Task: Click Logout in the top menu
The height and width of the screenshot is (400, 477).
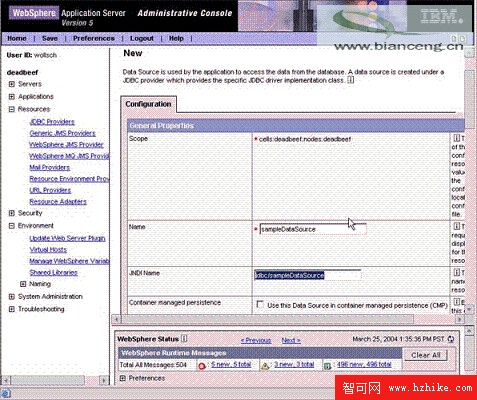Action: 142,38
